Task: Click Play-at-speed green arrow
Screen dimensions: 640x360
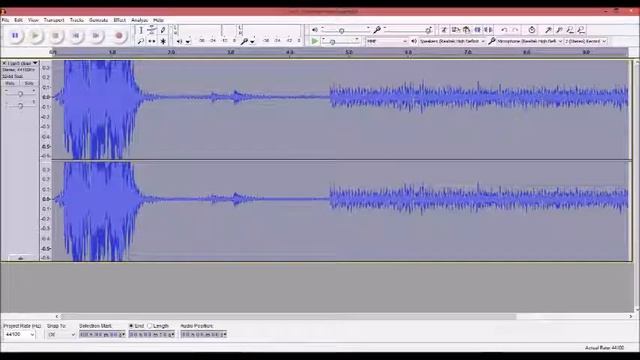Action: coord(314,41)
